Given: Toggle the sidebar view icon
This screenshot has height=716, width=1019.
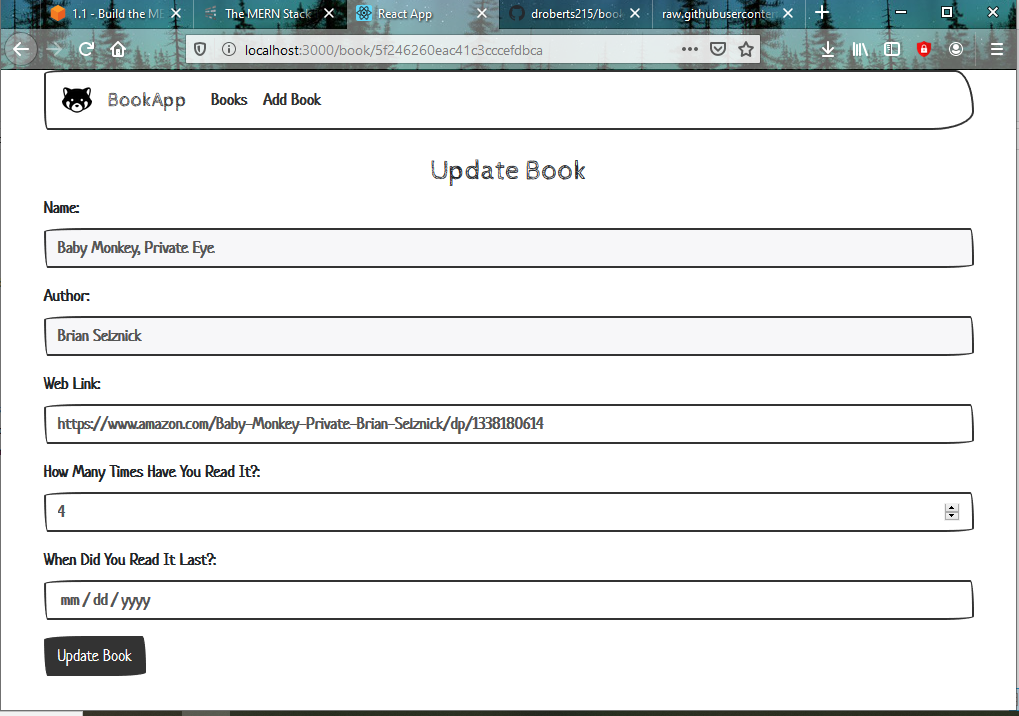Looking at the screenshot, I should (x=892, y=49).
